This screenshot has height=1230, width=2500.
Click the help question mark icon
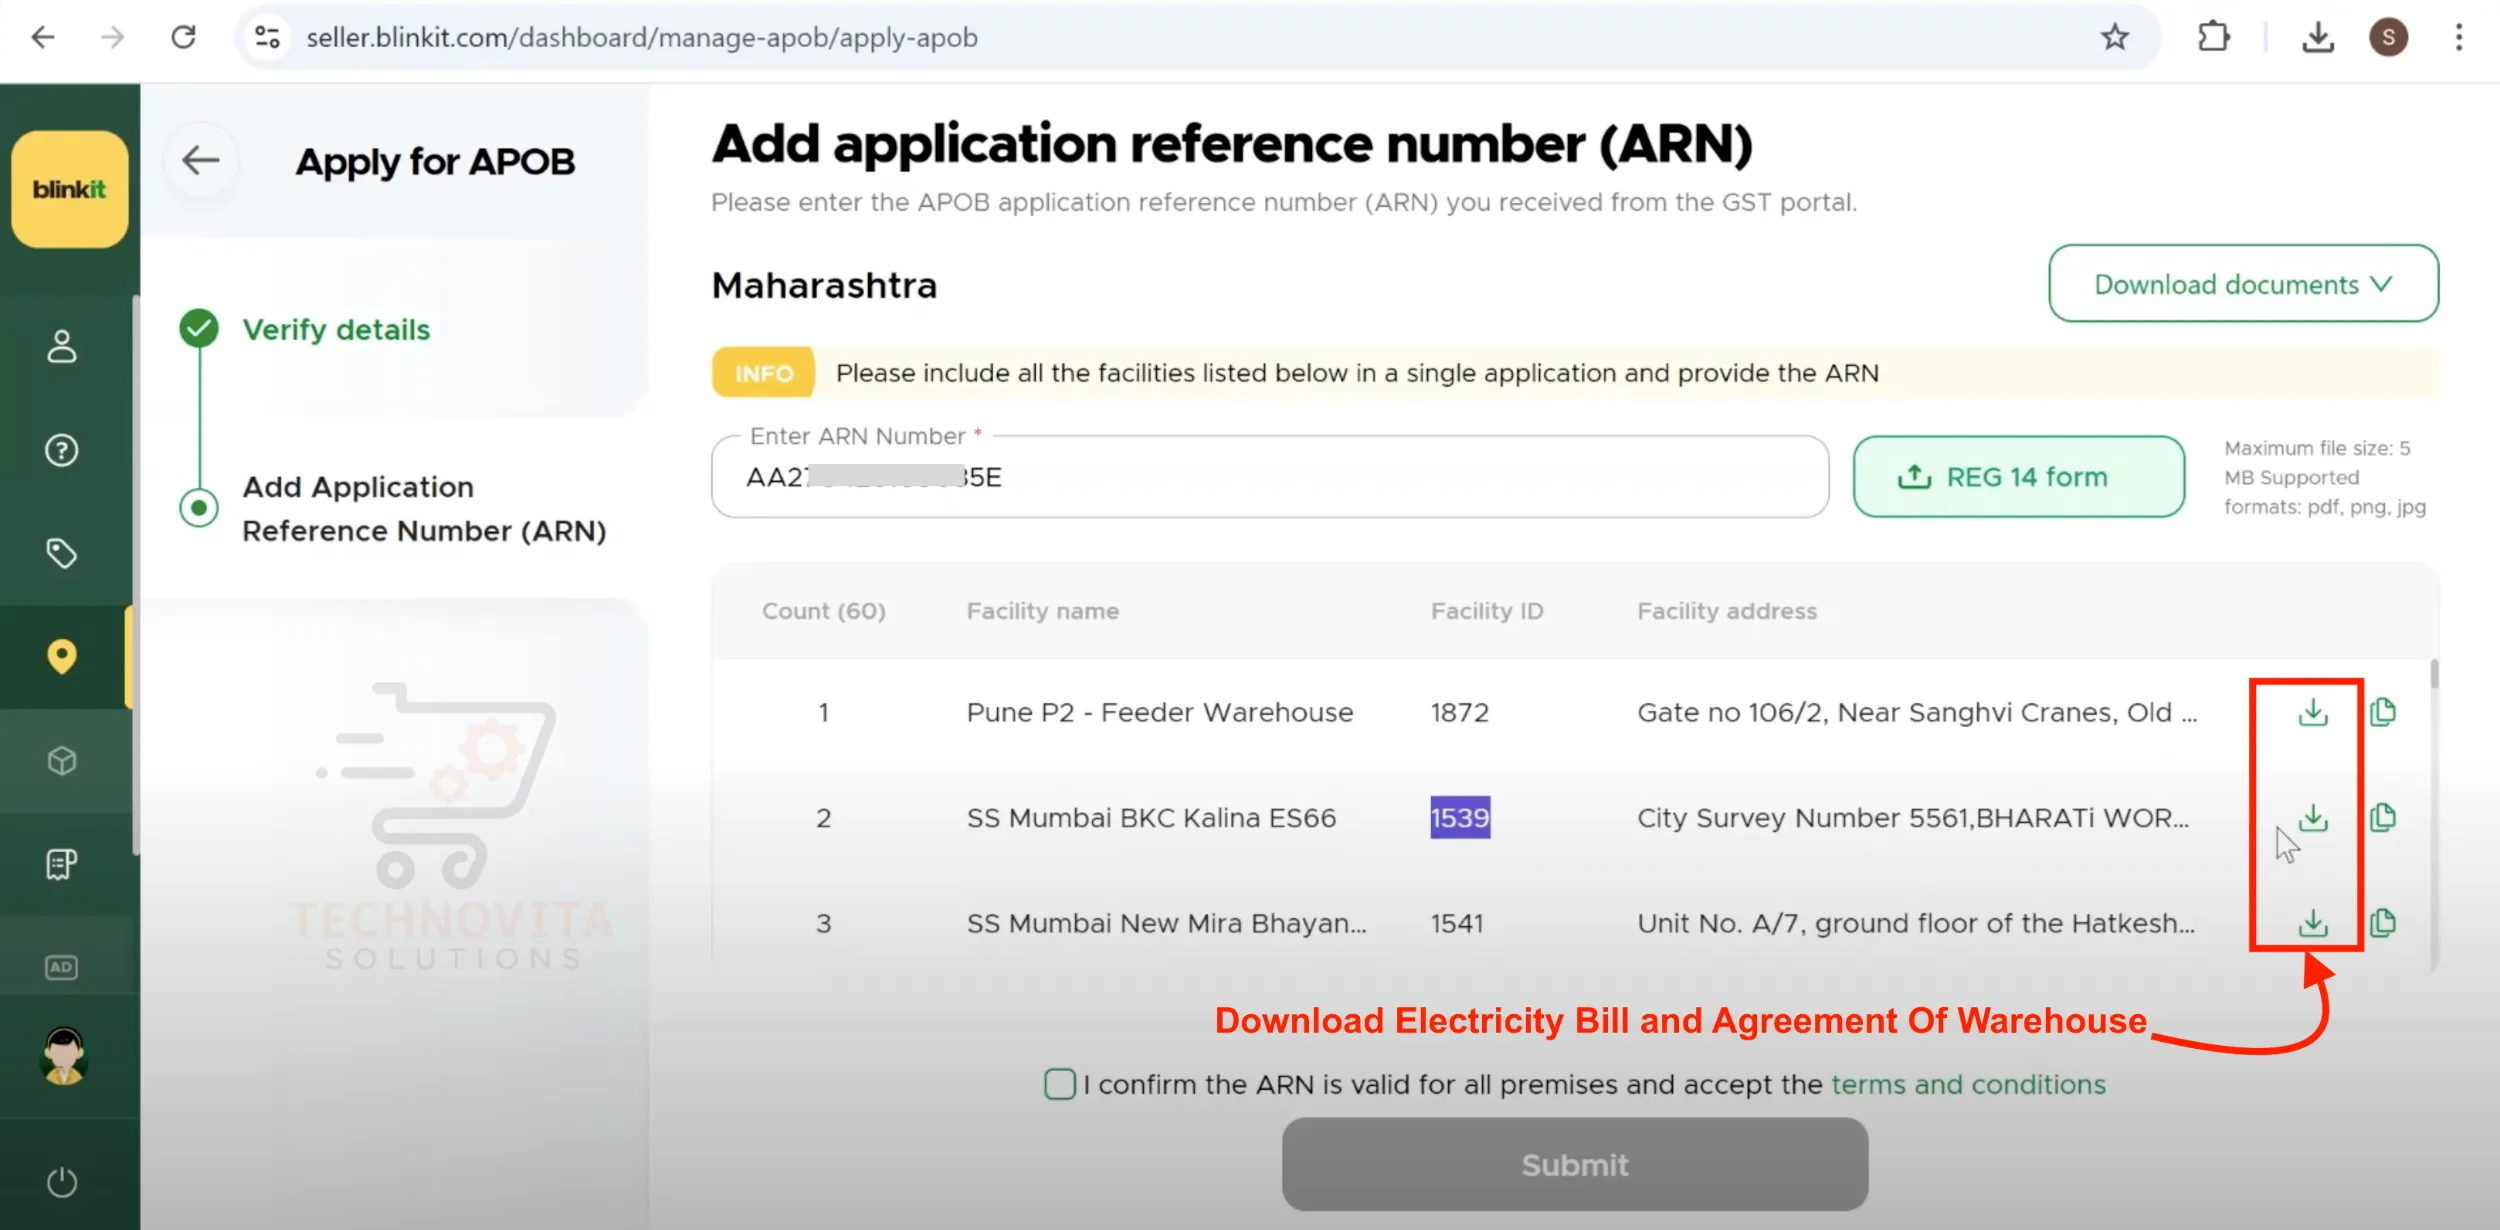[x=62, y=451]
